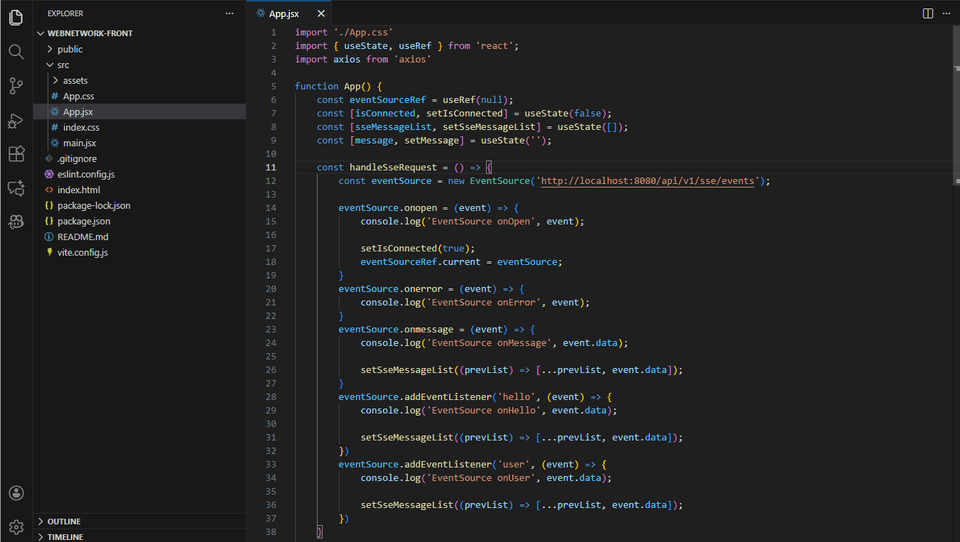Close the App.jsx editor tab

tap(321, 13)
